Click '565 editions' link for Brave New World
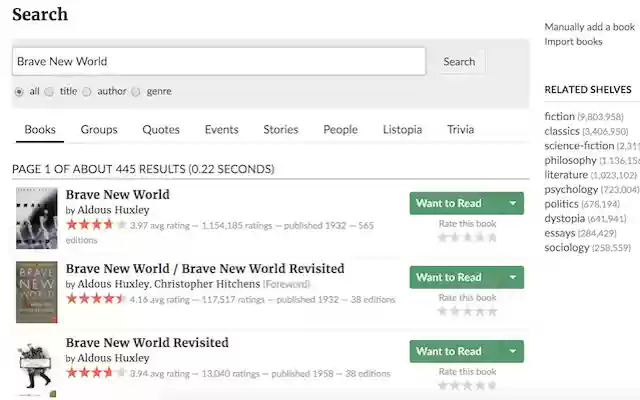 pos(366,226)
